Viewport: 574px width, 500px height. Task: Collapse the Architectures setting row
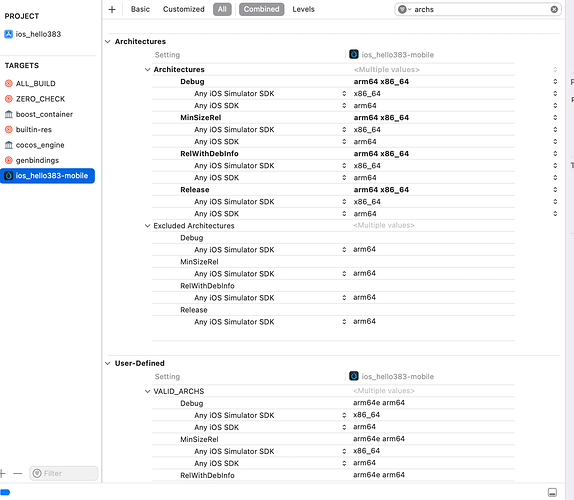point(147,70)
